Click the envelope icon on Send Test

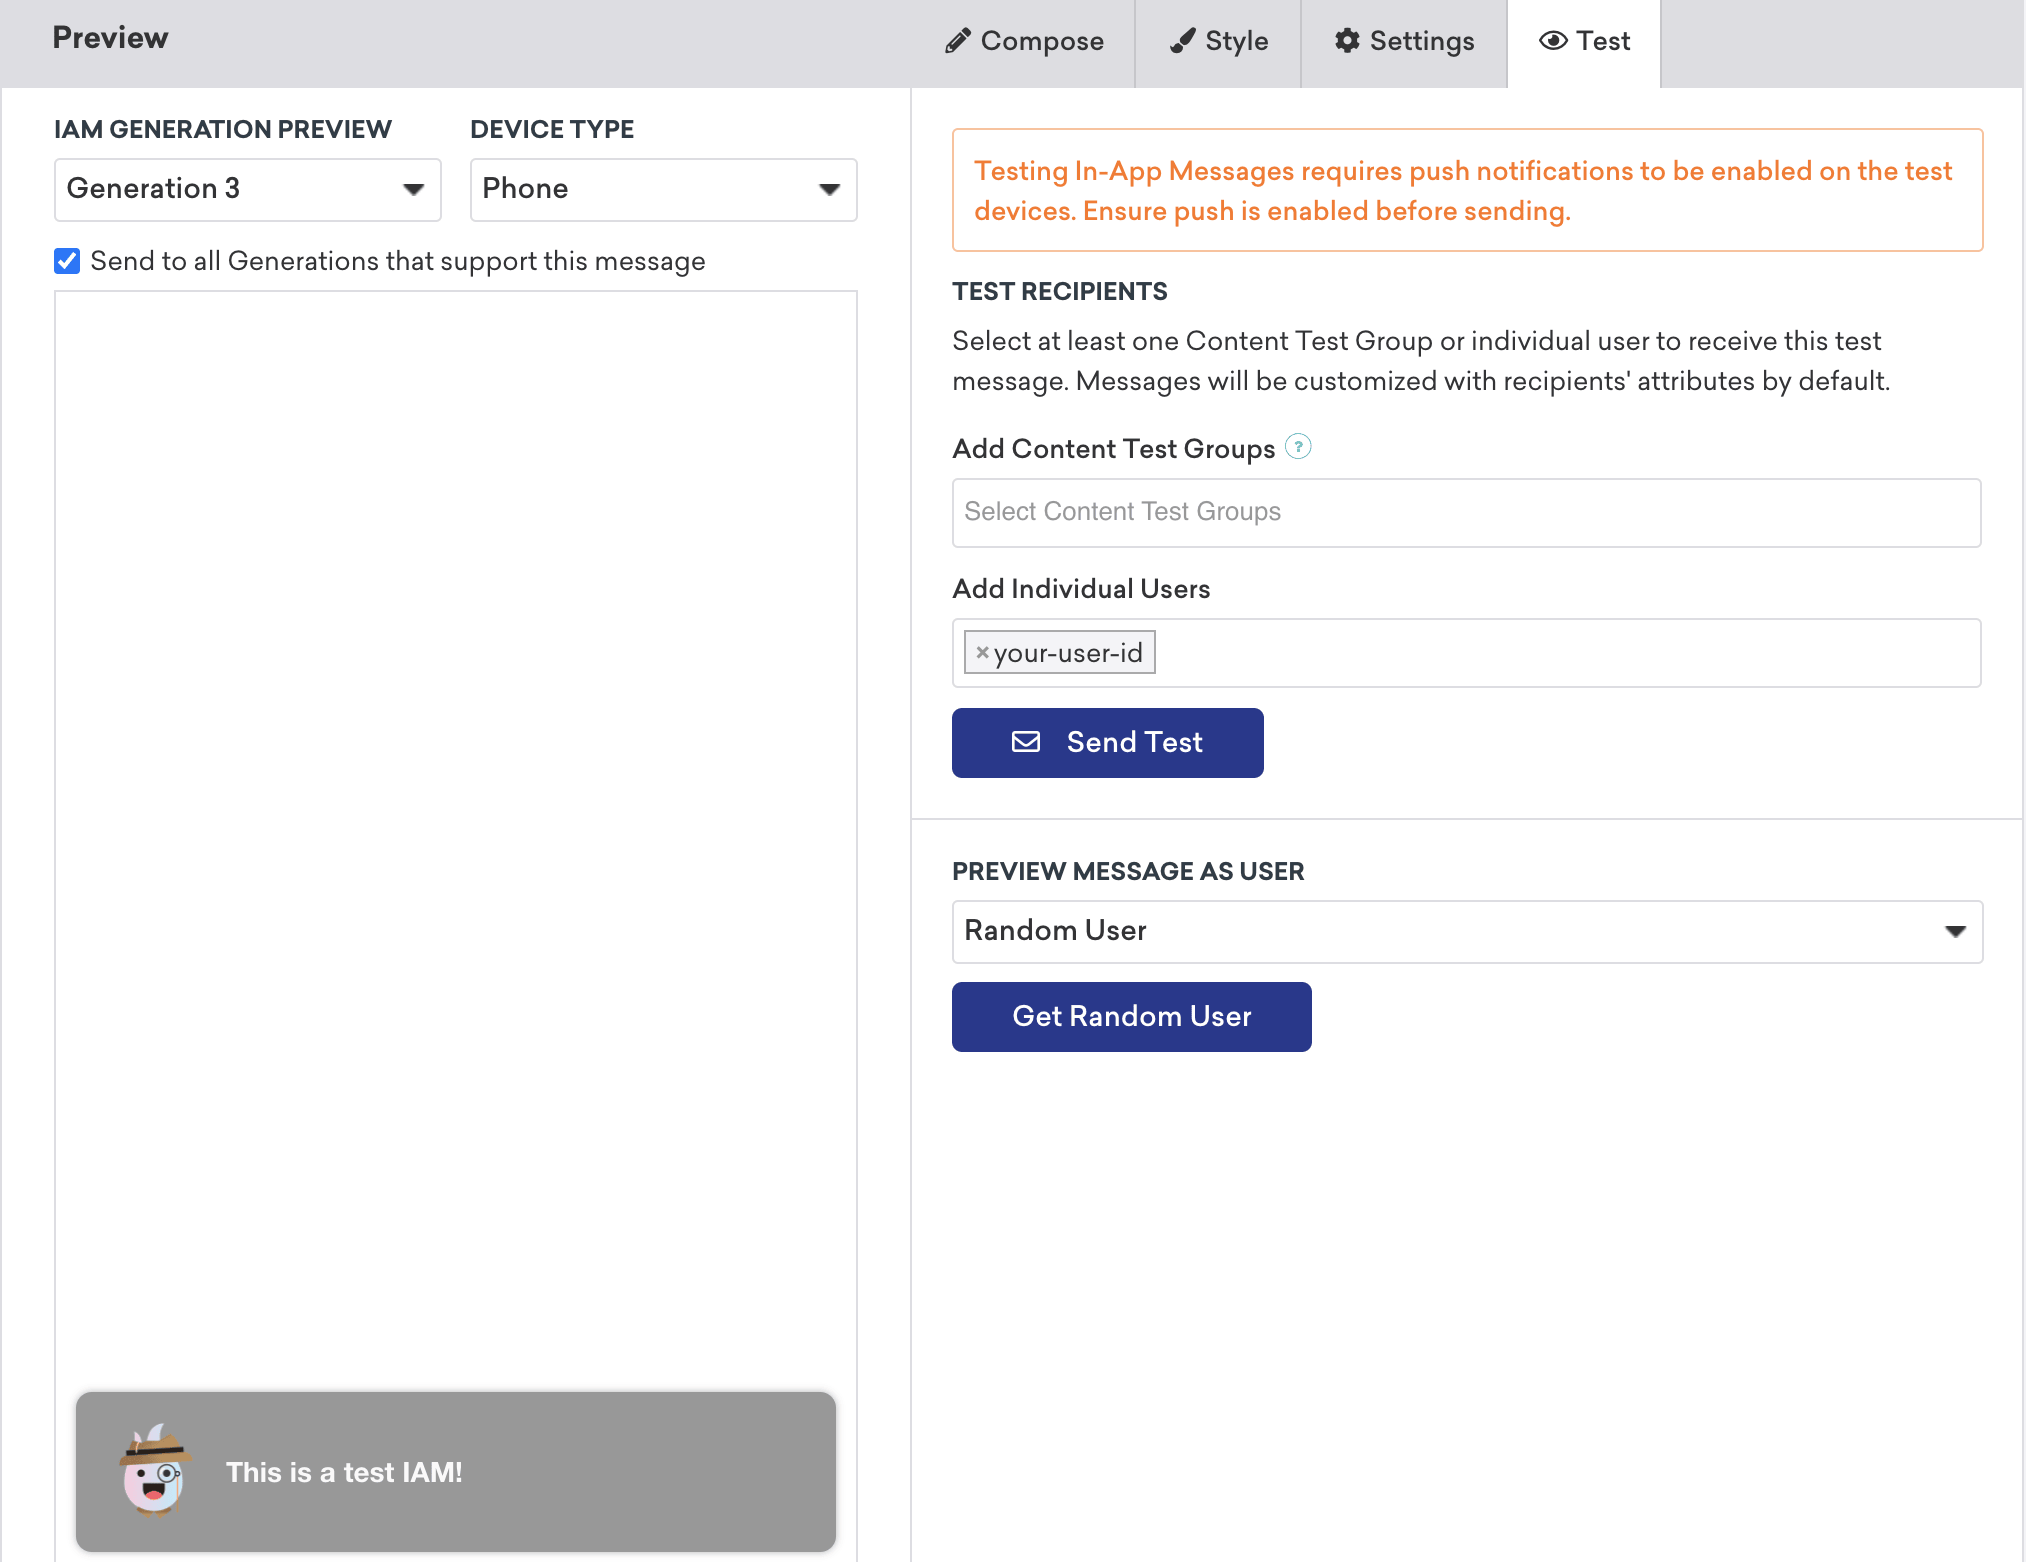click(x=1026, y=742)
